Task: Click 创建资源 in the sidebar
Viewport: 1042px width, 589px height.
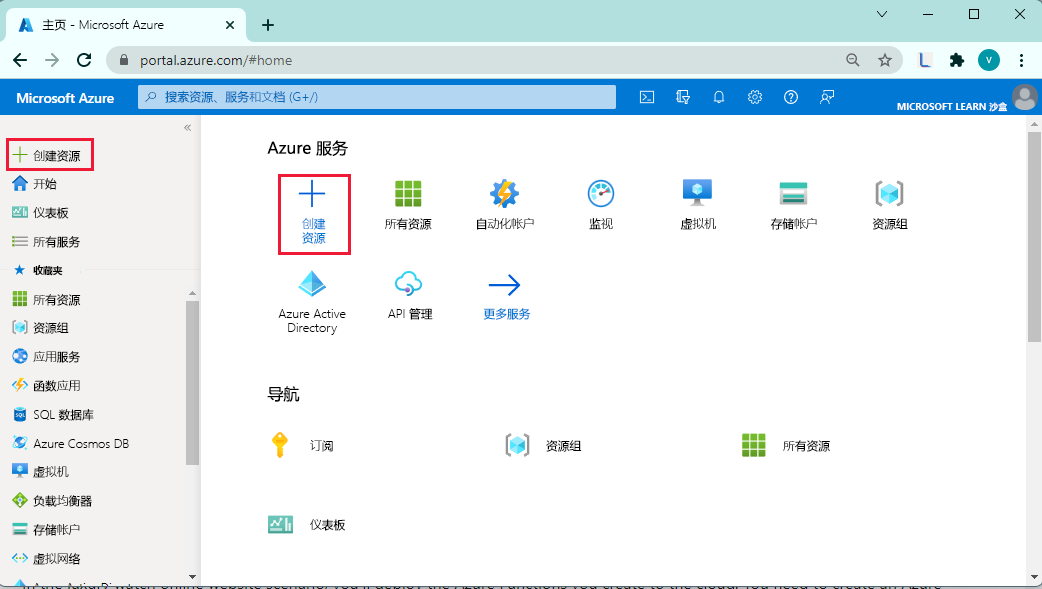Action: pyautogui.click(x=50, y=155)
